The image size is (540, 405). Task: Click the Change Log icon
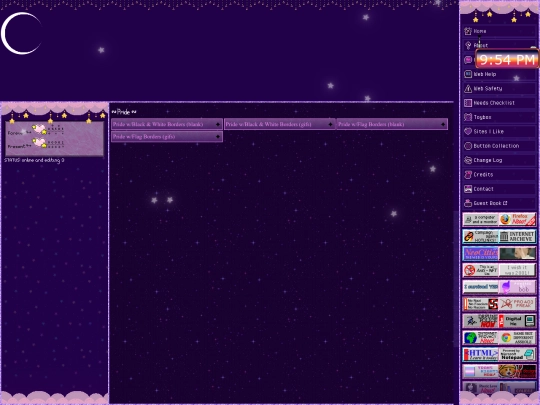468,160
